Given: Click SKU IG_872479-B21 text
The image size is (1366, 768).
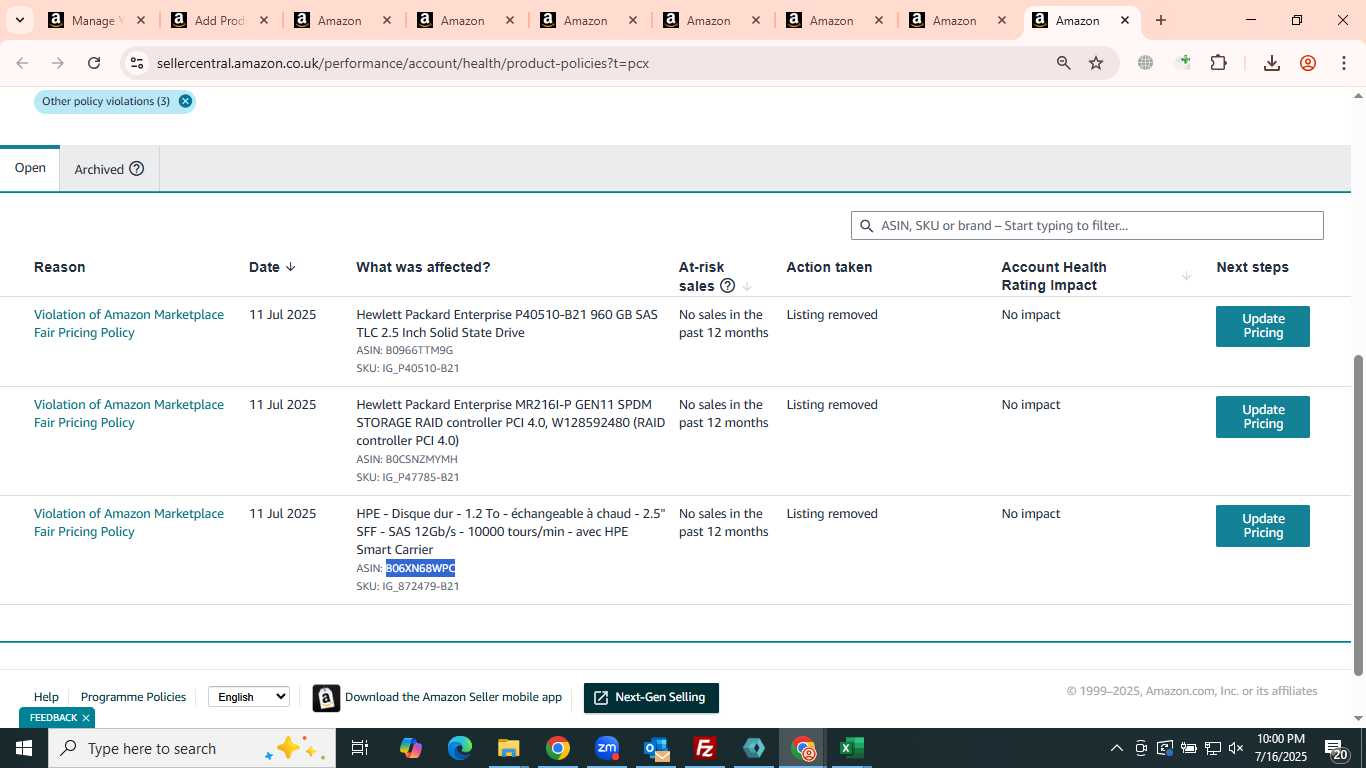Looking at the screenshot, I should coord(408,586).
